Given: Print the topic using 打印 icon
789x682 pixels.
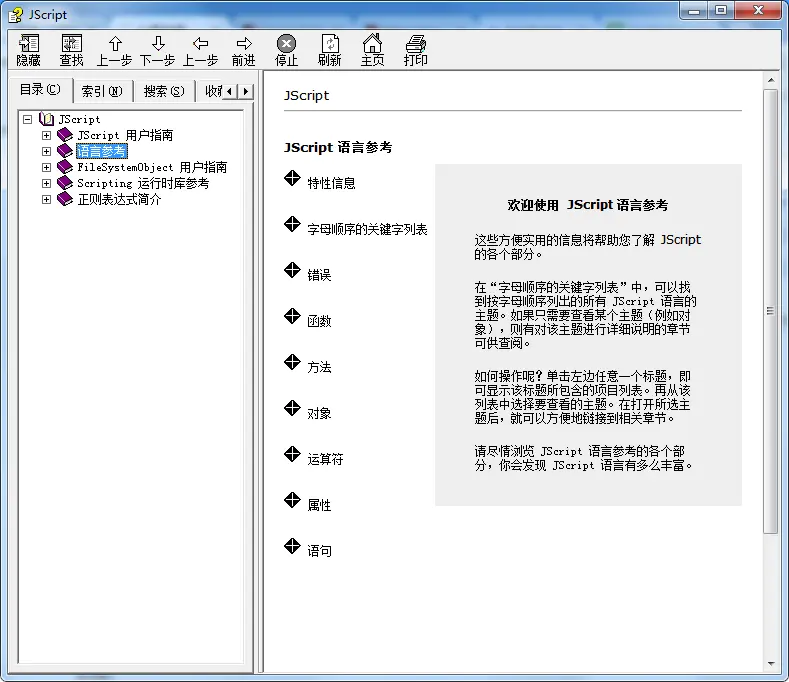Looking at the screenshot, I should coord(415,43).
